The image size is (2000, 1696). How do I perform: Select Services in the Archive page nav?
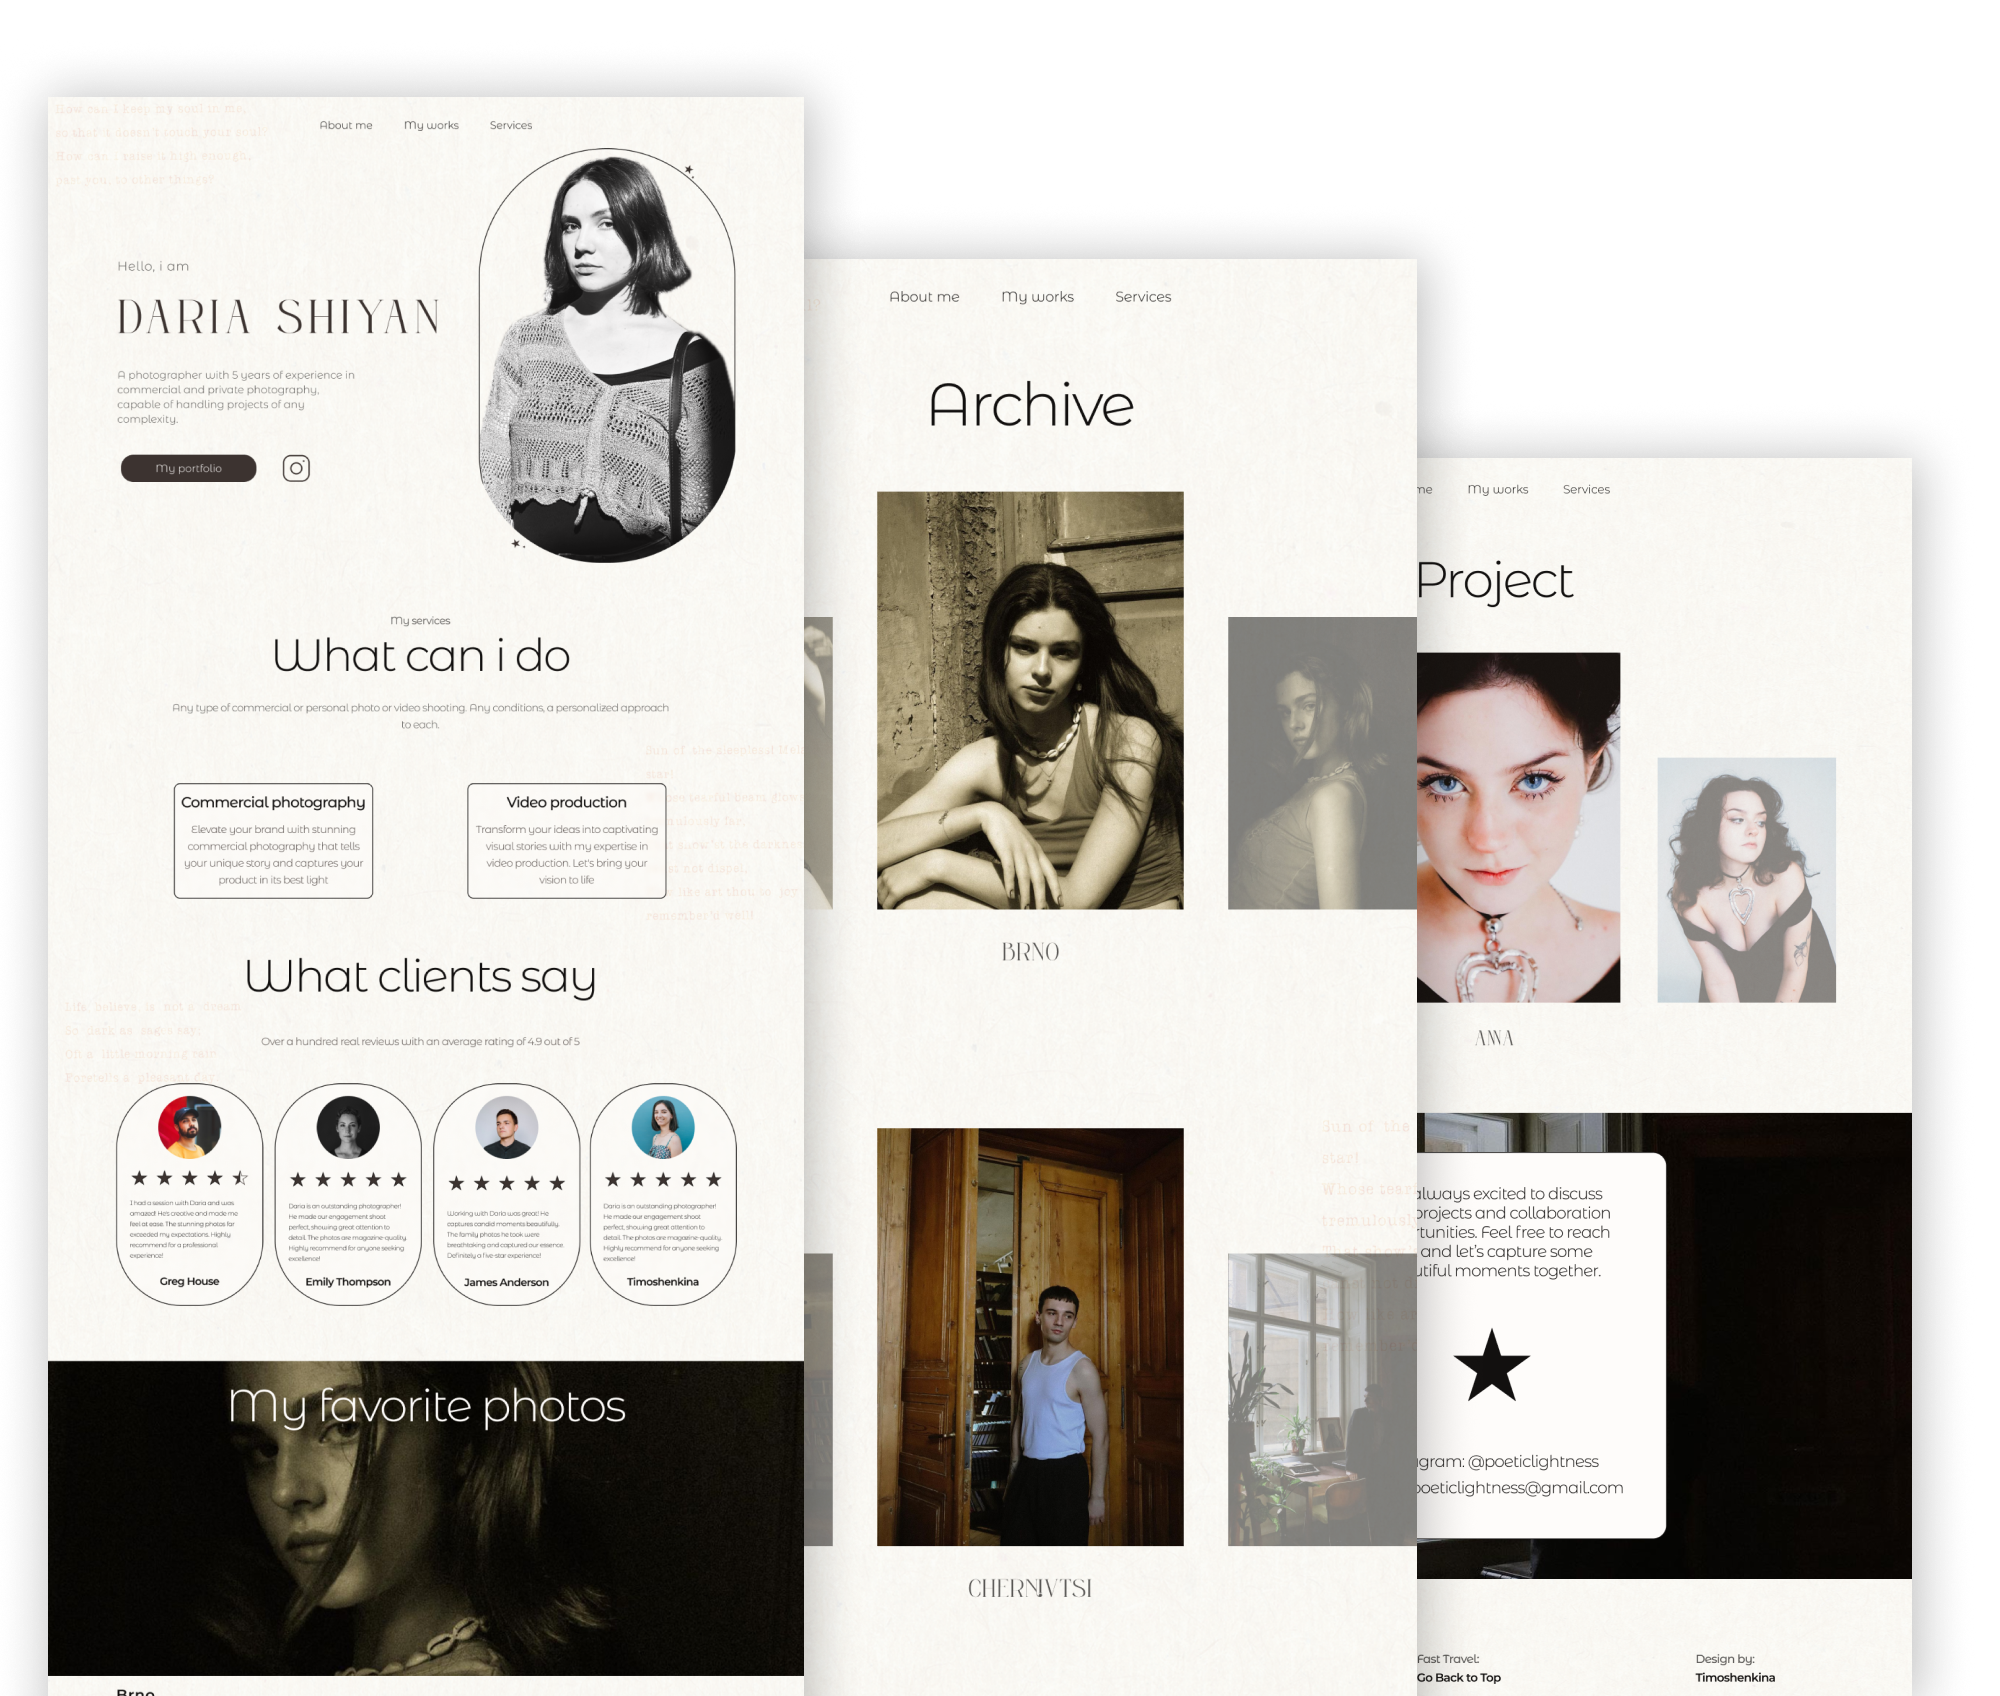pyautogui.click(x=1143, y=297)
